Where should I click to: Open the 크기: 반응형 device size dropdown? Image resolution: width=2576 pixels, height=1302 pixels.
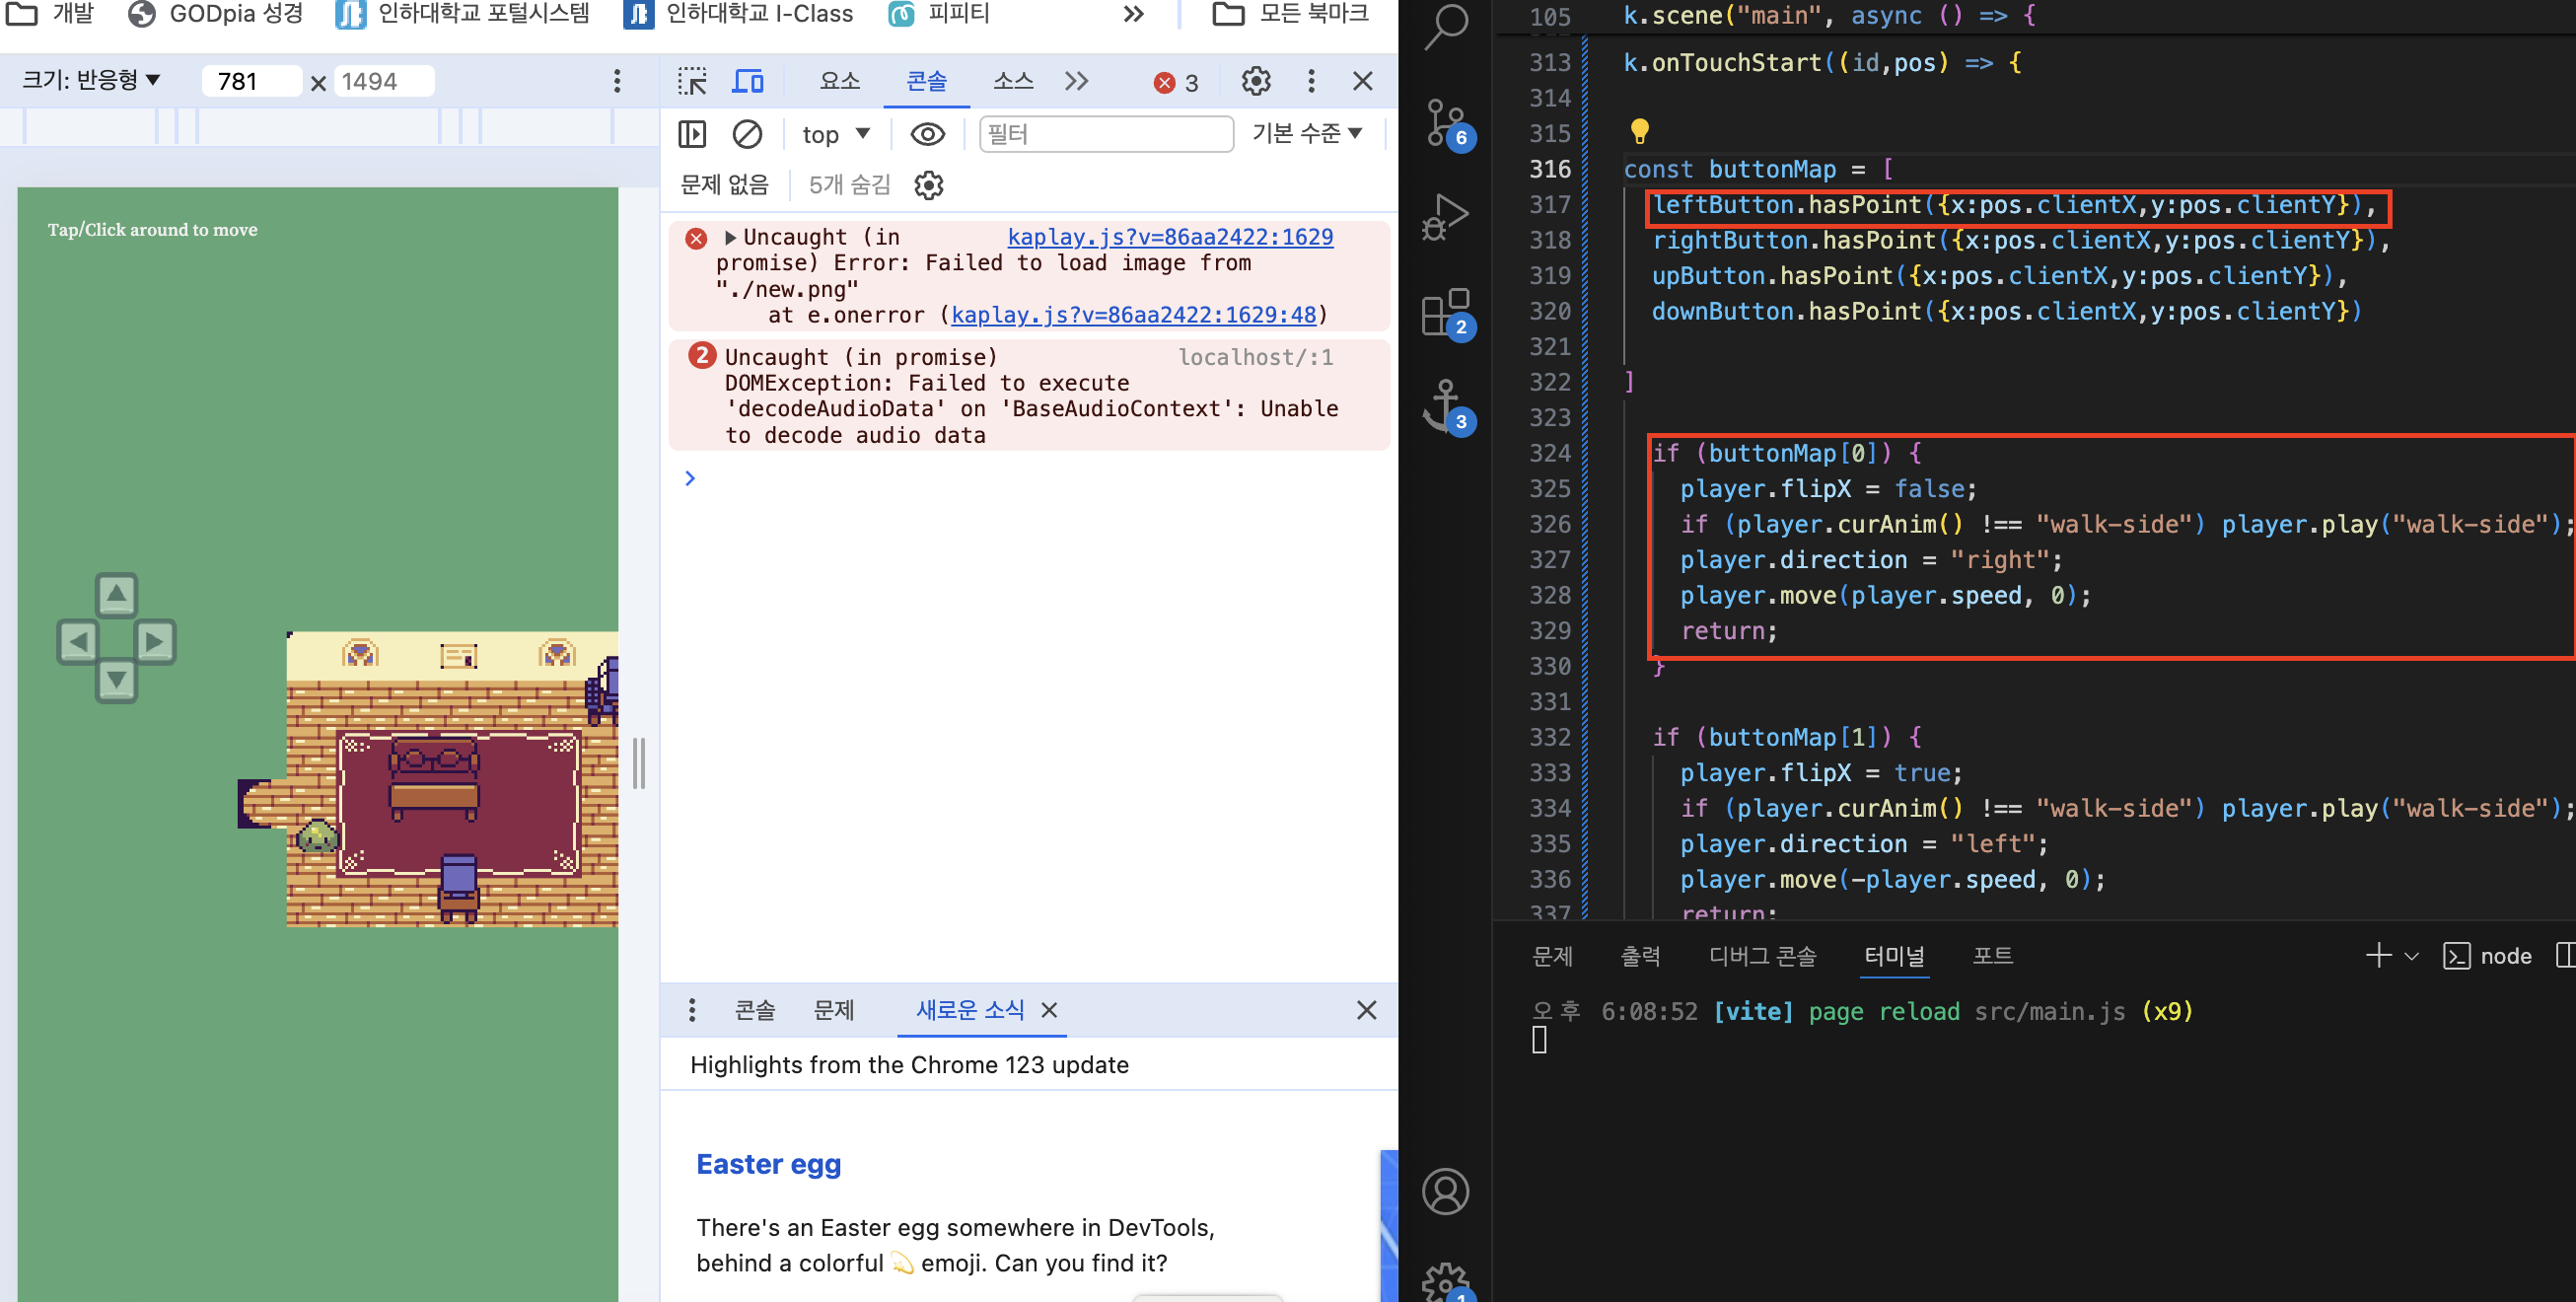[x=92, y=80]
